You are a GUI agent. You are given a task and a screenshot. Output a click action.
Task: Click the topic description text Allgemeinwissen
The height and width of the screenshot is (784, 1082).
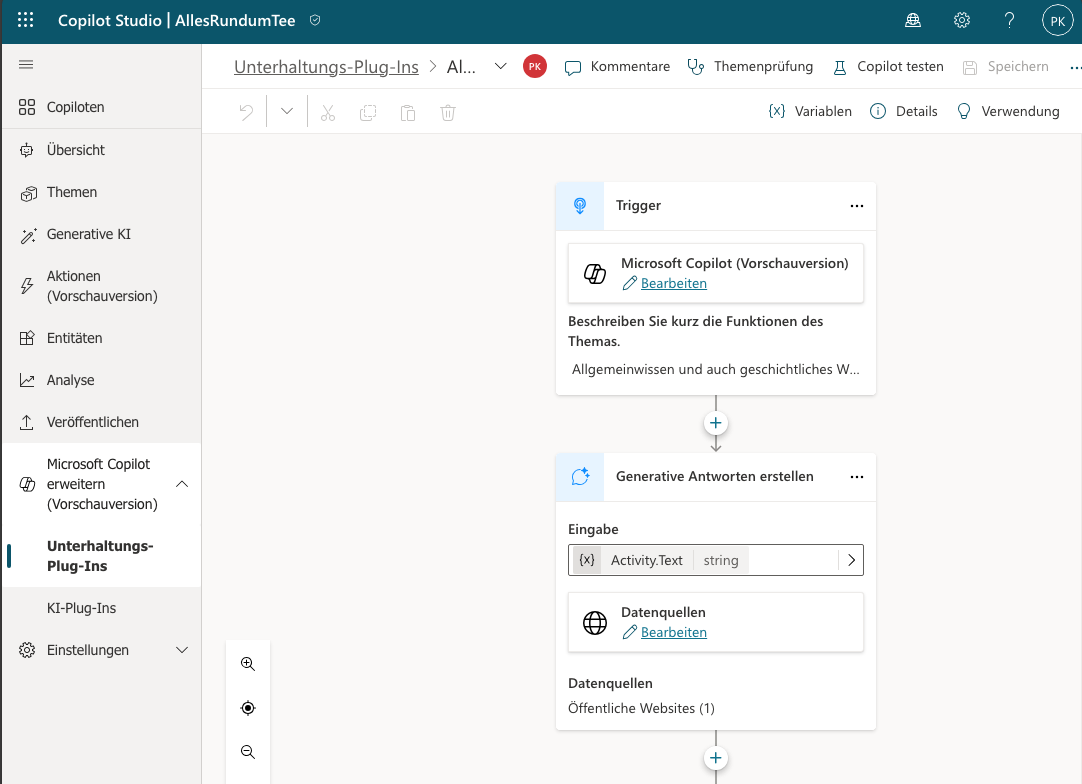coord(716,370)
